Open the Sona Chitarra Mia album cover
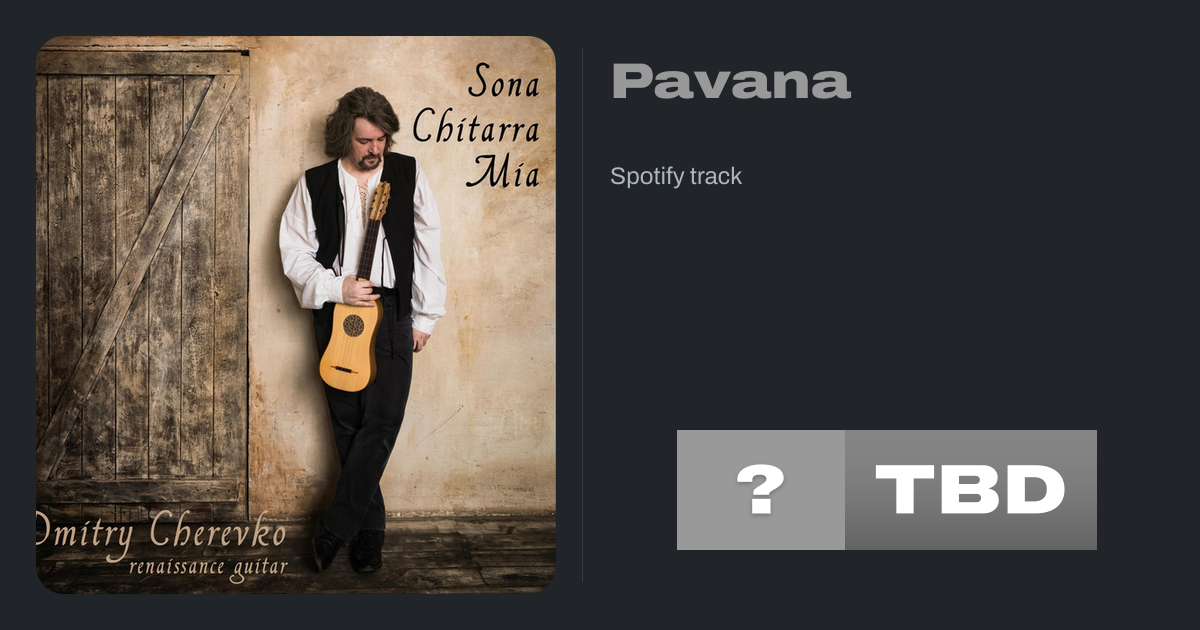1200x630 pixels. pos(296,315)
